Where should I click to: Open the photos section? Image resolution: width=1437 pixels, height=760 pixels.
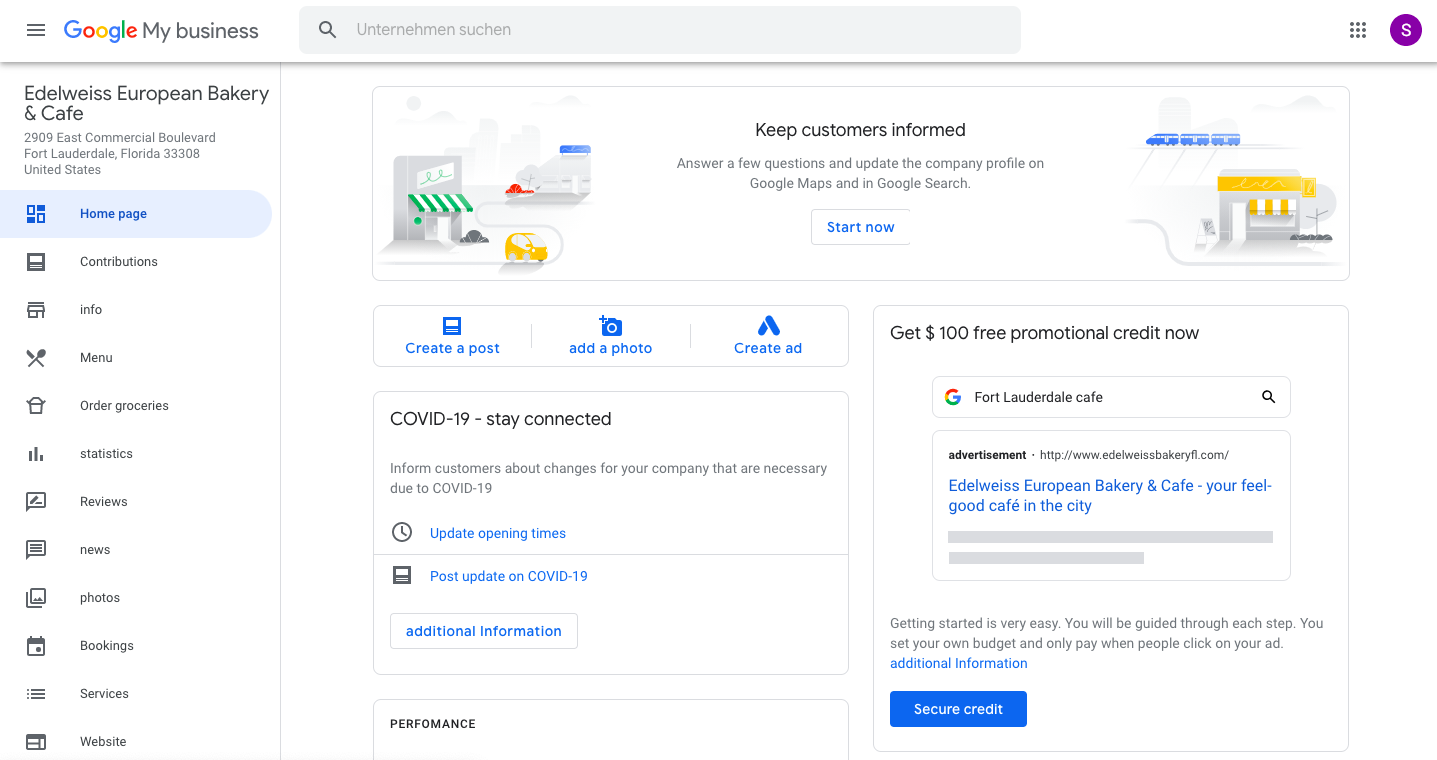pos(100,598)
